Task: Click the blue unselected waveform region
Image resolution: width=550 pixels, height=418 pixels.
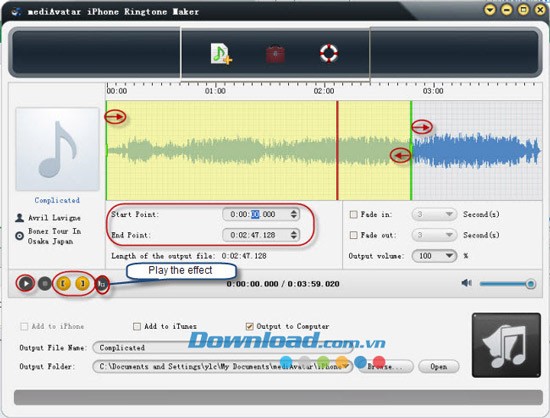Action: point(476,151)
